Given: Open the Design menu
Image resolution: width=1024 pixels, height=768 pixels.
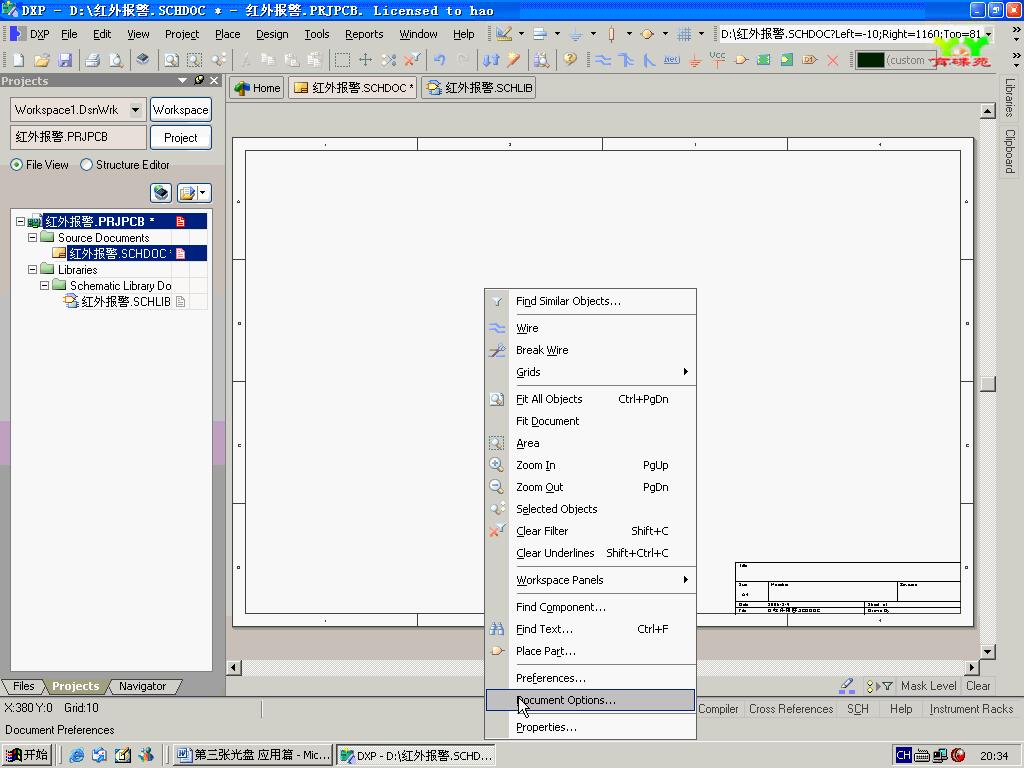Looking at the screenshot, I should 272,34.
